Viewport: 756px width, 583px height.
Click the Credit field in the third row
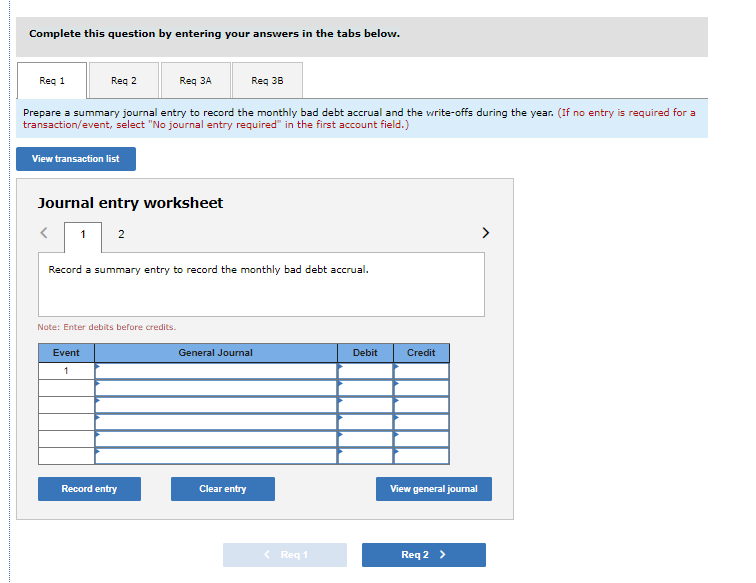pyautogui.click(x=421, y=405)
